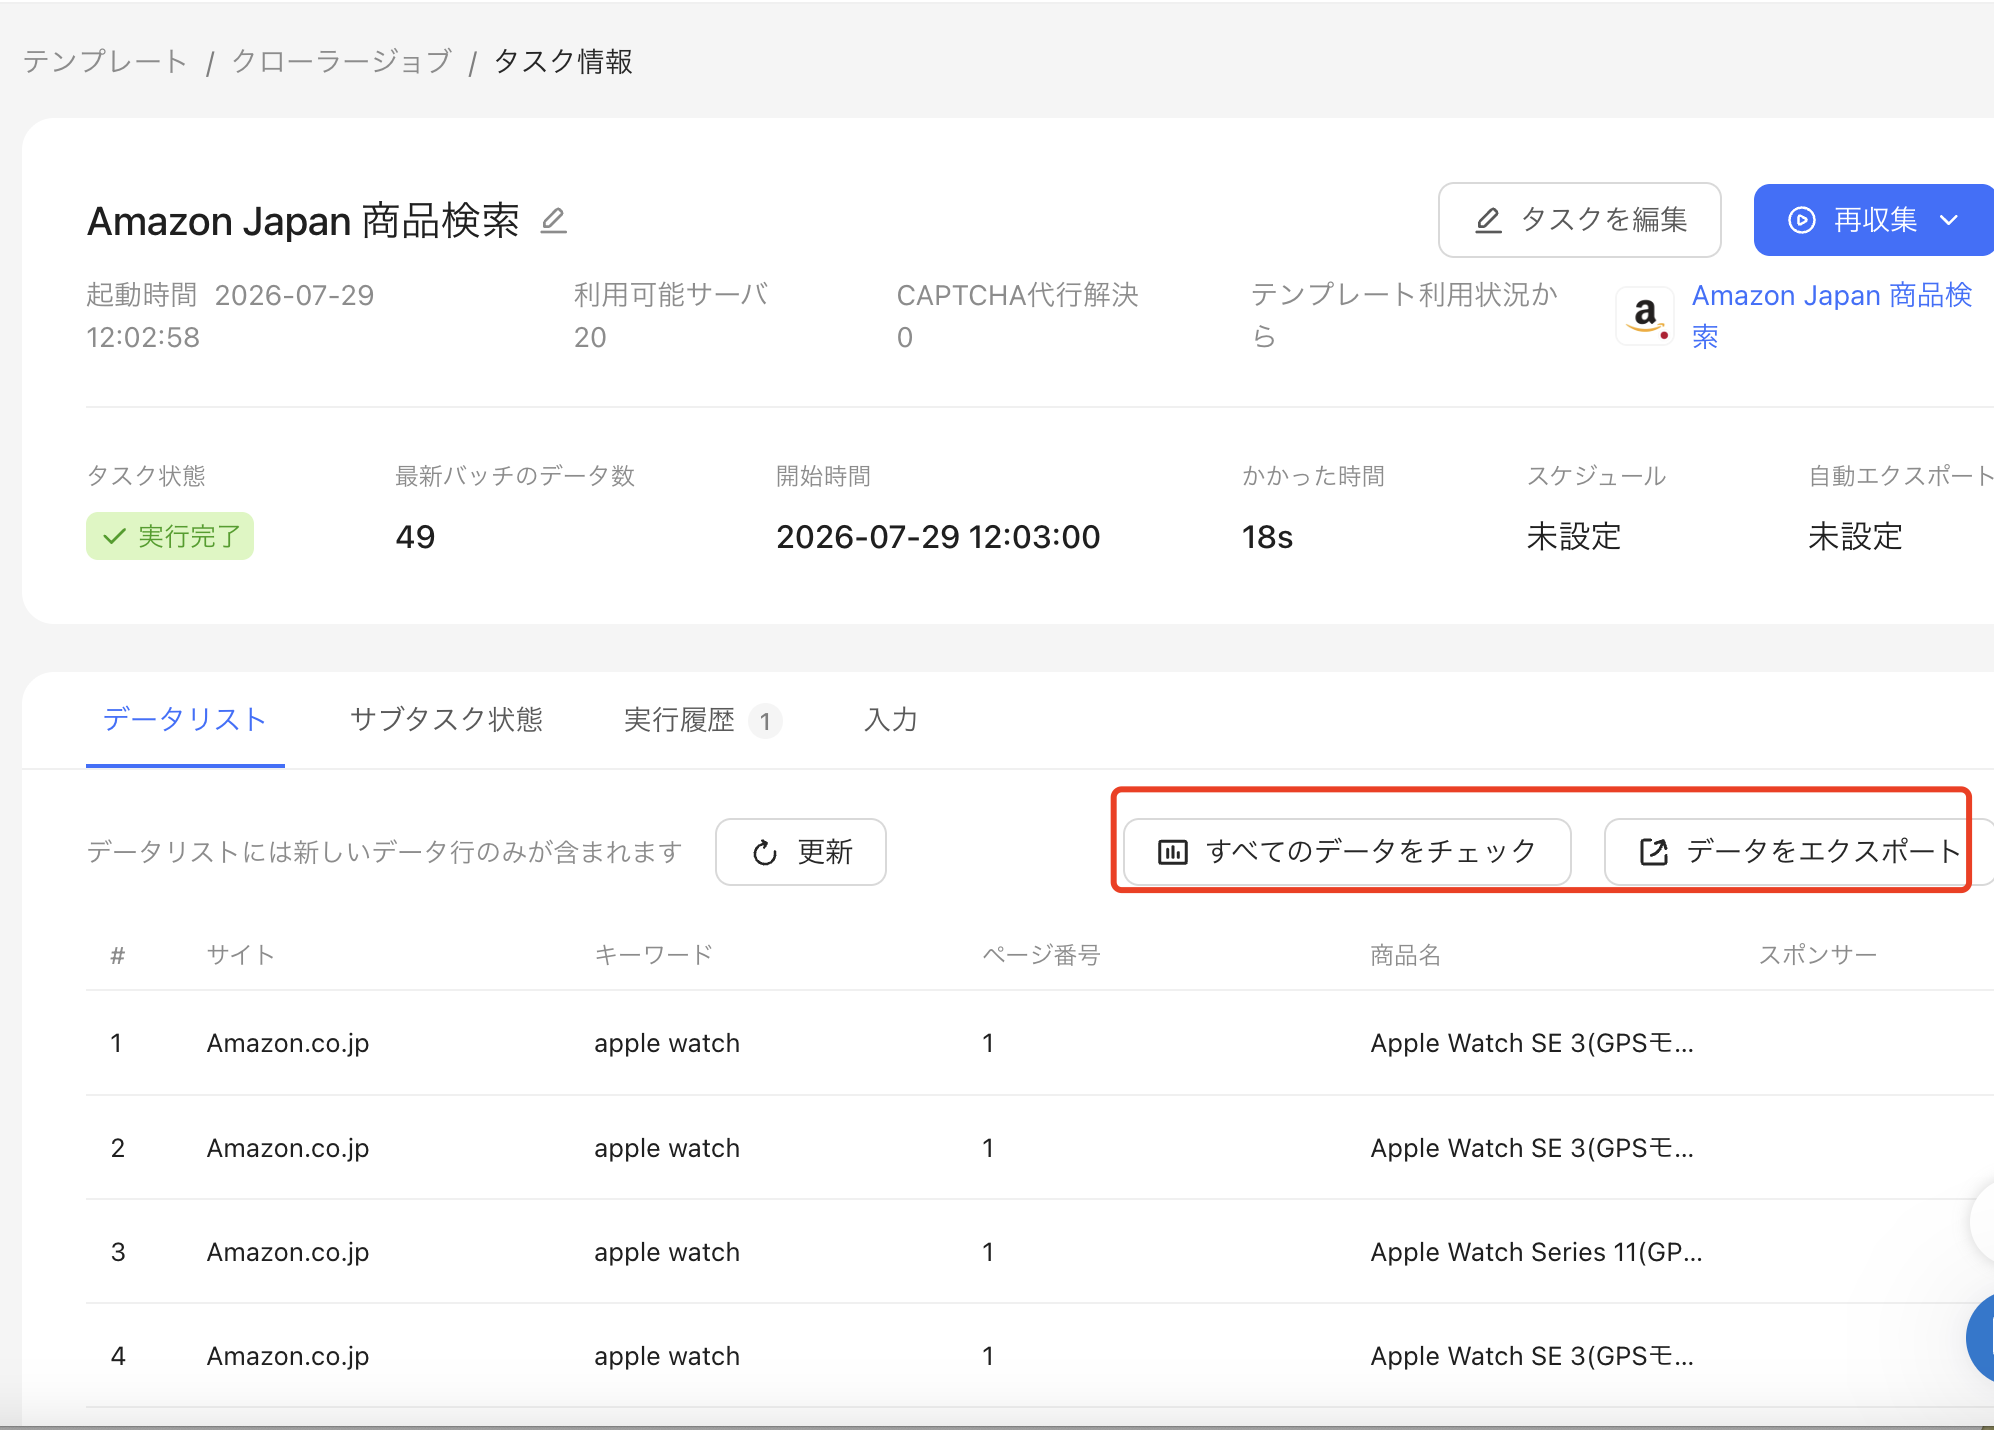Click the 実行完了 status badge
Screen dimensions: 1994x1430
point(170,537)
